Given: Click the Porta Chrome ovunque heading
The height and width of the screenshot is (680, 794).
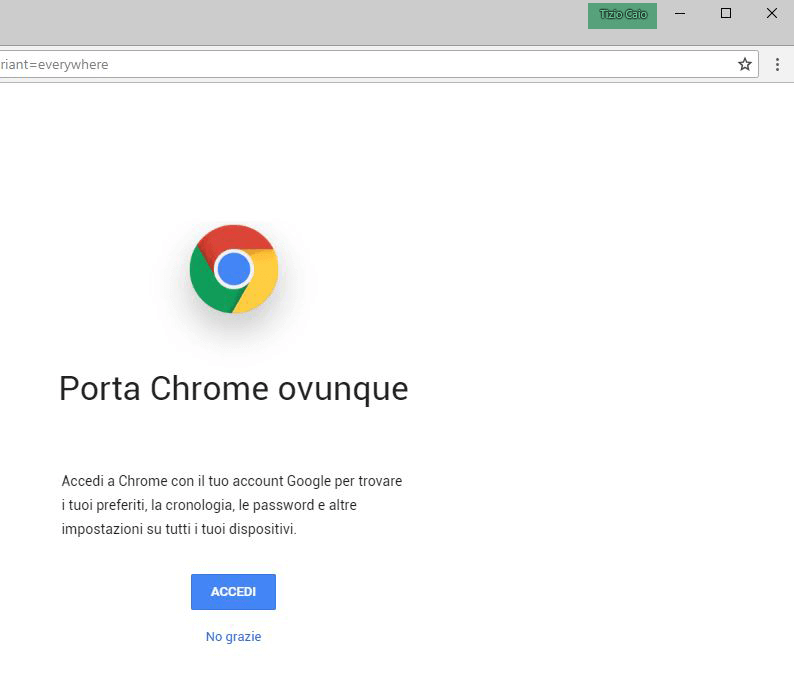Looking at the screenshot, I should coord(233,389).
